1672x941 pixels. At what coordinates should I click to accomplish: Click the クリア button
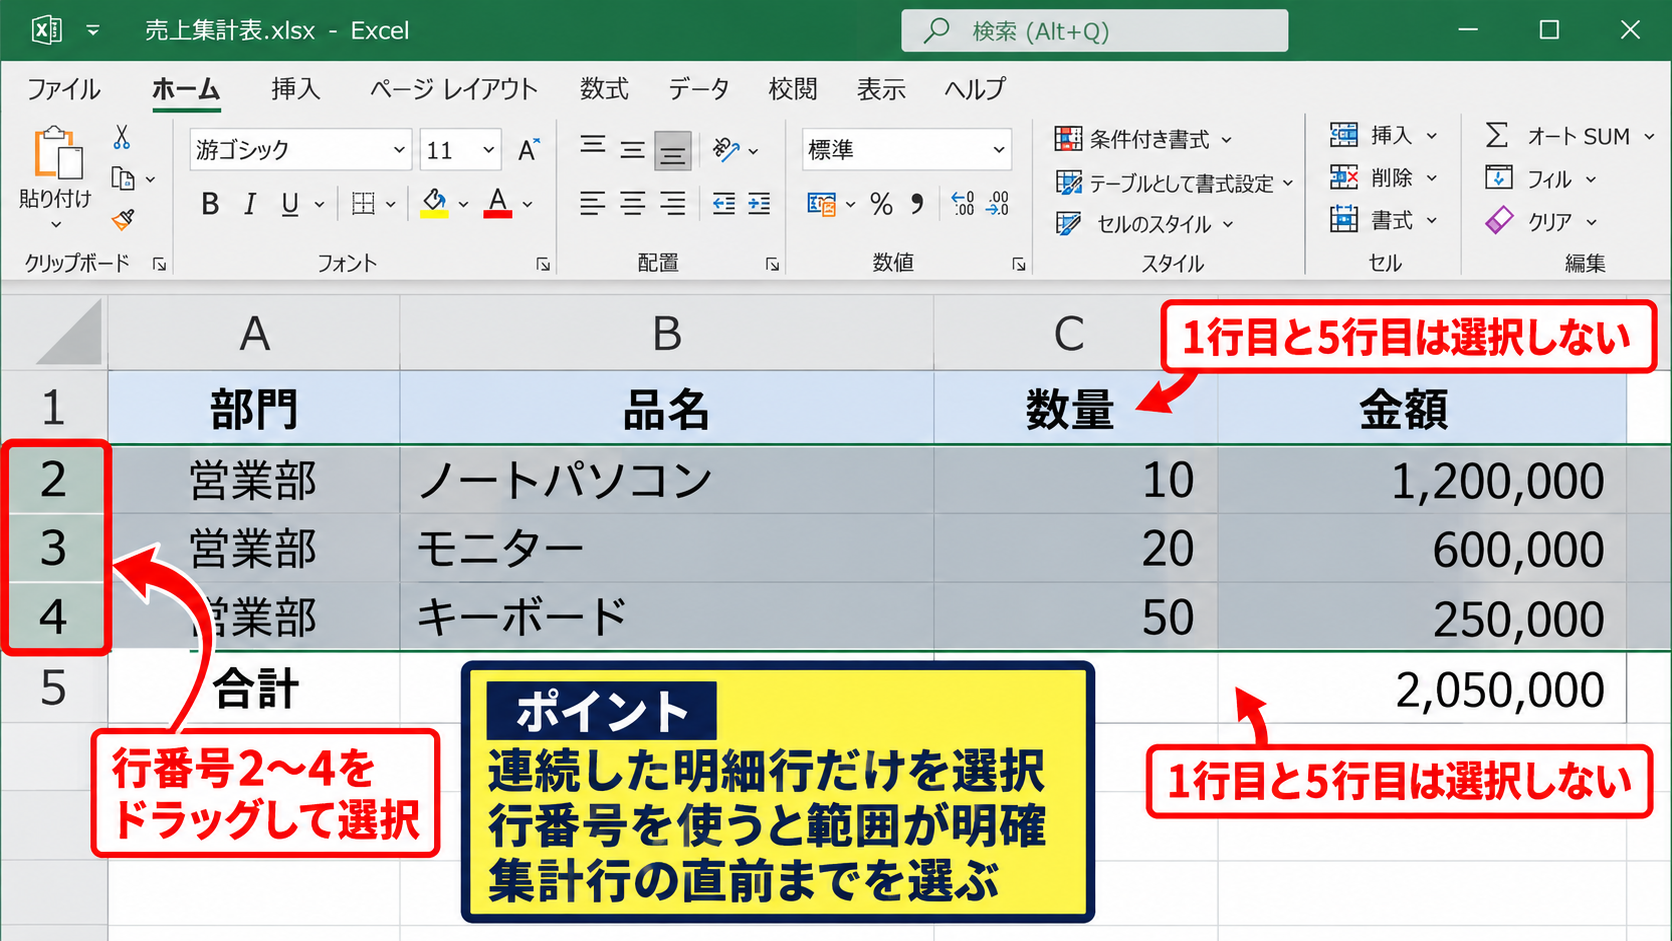point(1541,221)
